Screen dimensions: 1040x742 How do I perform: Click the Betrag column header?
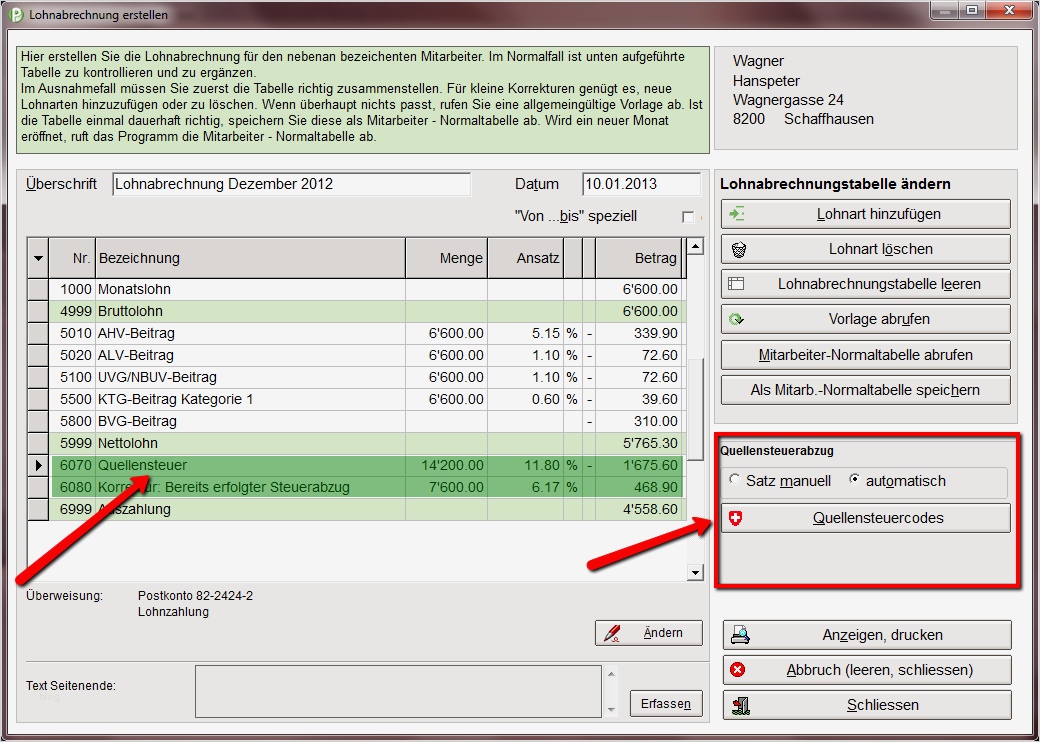pos(638,258)
